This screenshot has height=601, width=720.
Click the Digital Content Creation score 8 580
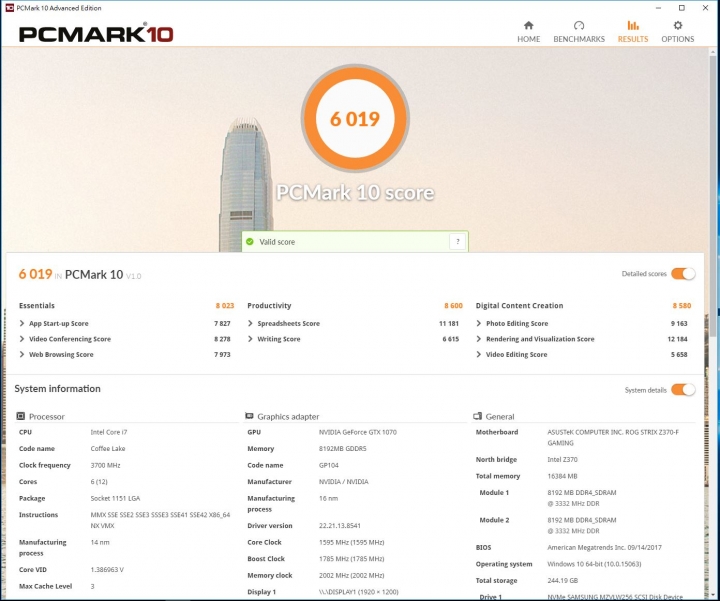coord(682,305)
